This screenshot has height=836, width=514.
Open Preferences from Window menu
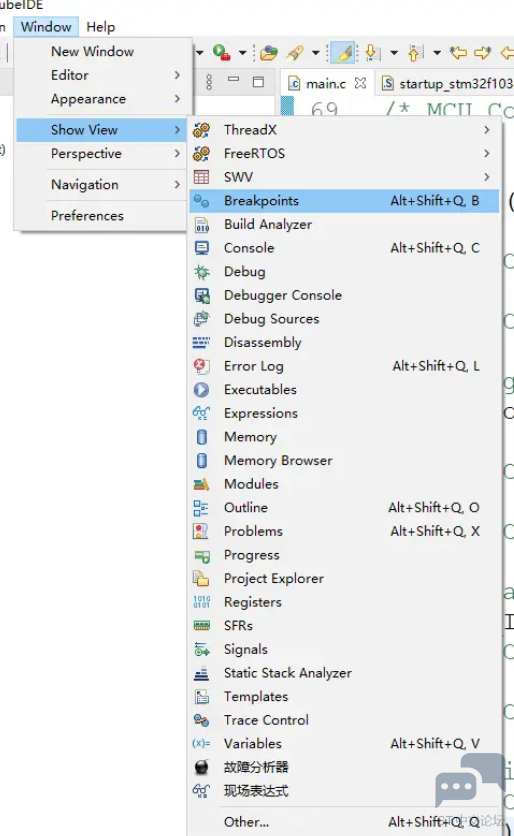[x=103, y=215]
